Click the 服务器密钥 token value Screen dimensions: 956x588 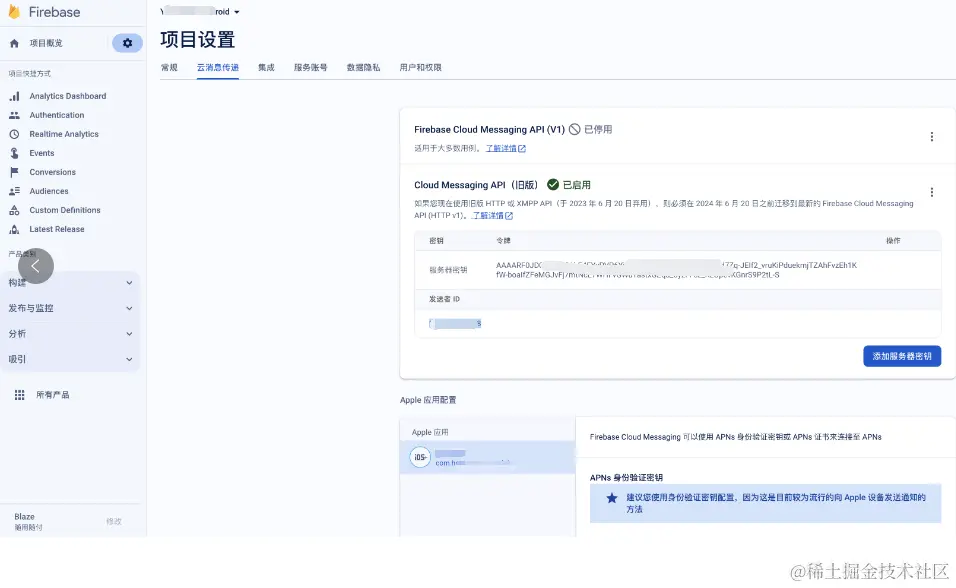pos(676,270)
